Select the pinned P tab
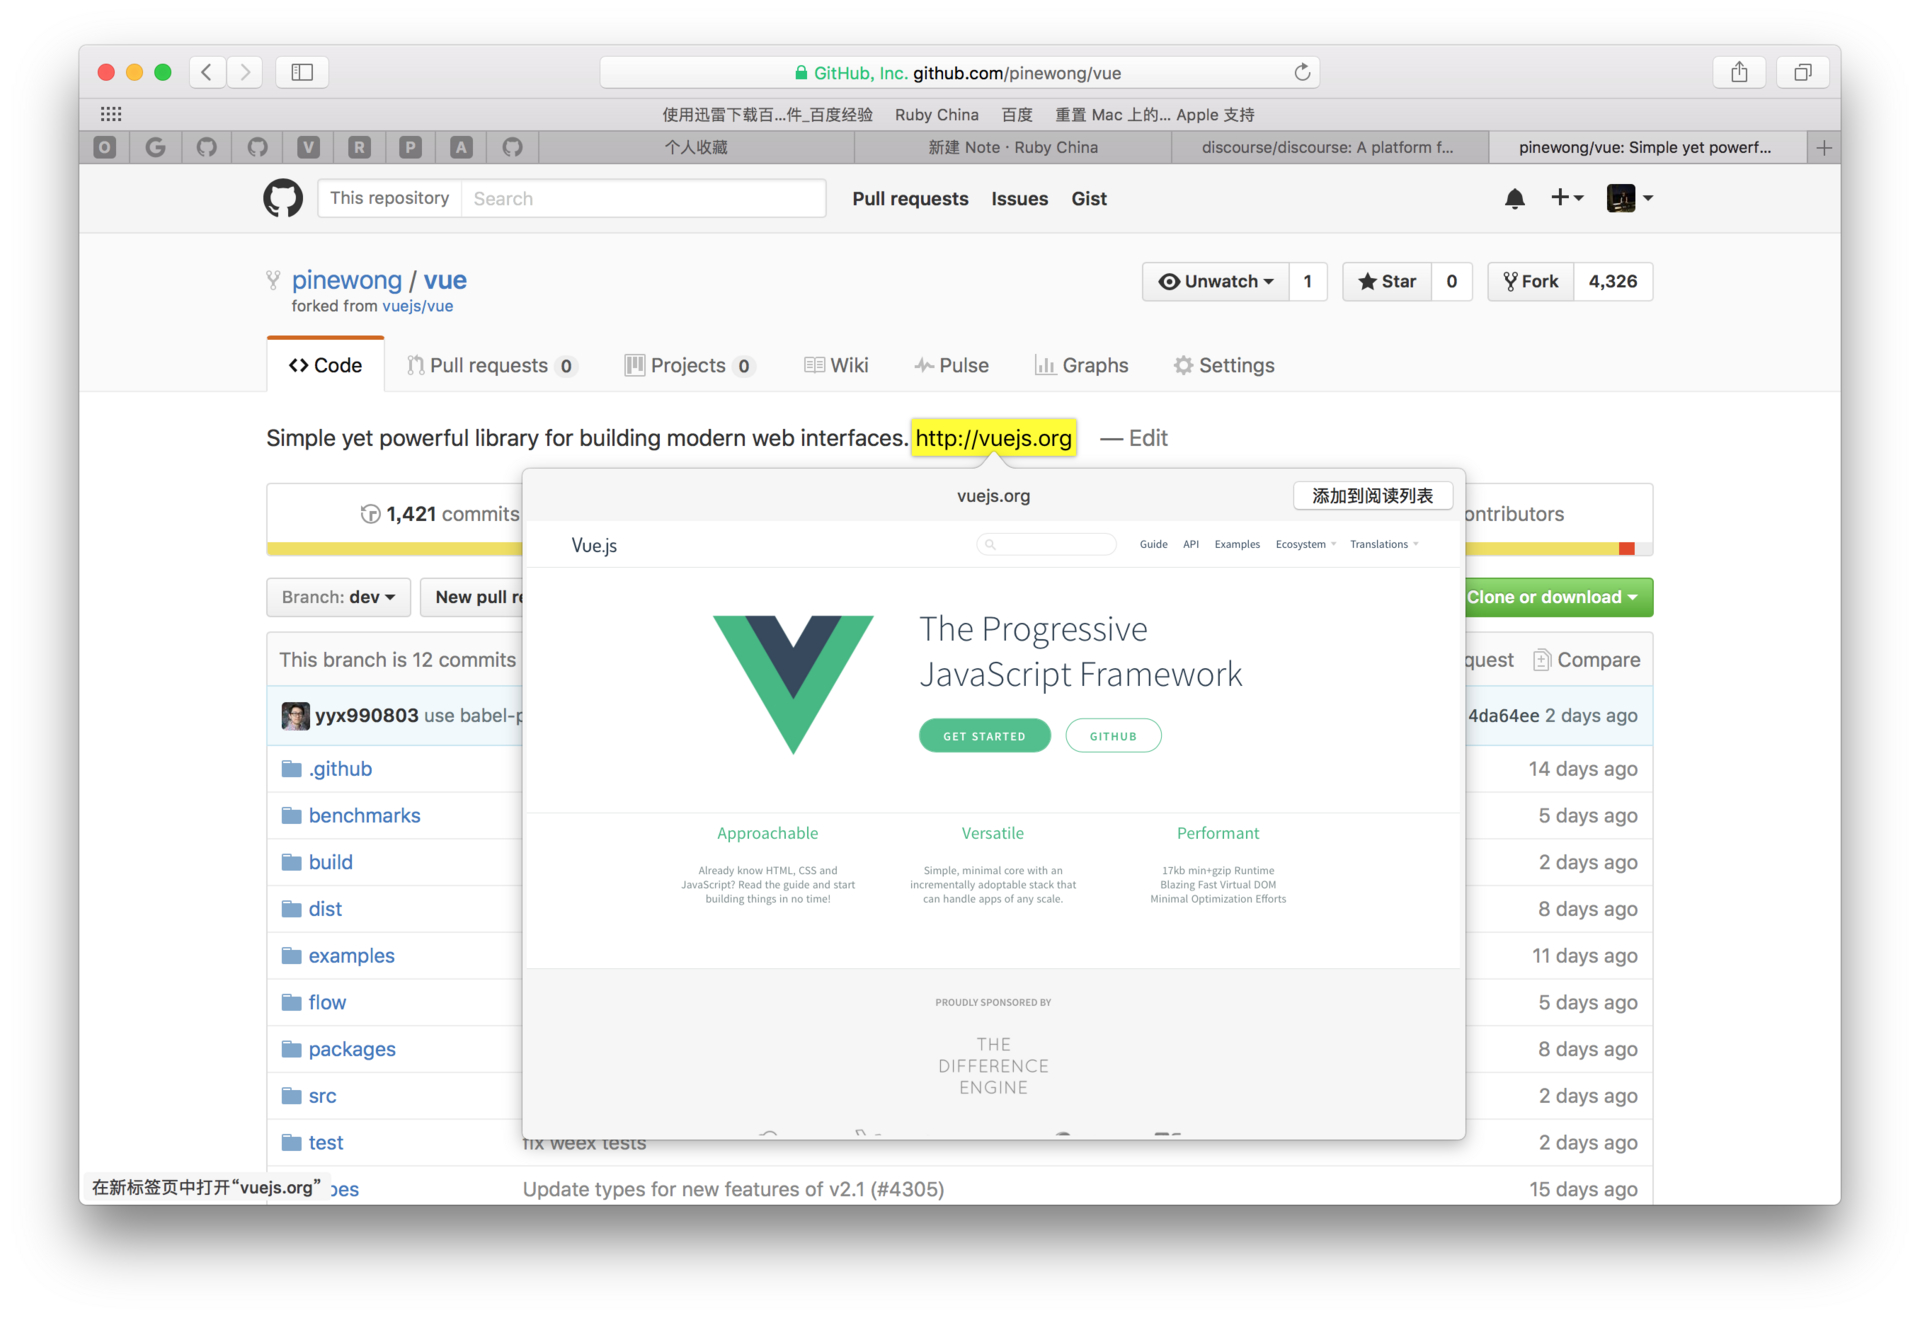 [x=411, y=147]
